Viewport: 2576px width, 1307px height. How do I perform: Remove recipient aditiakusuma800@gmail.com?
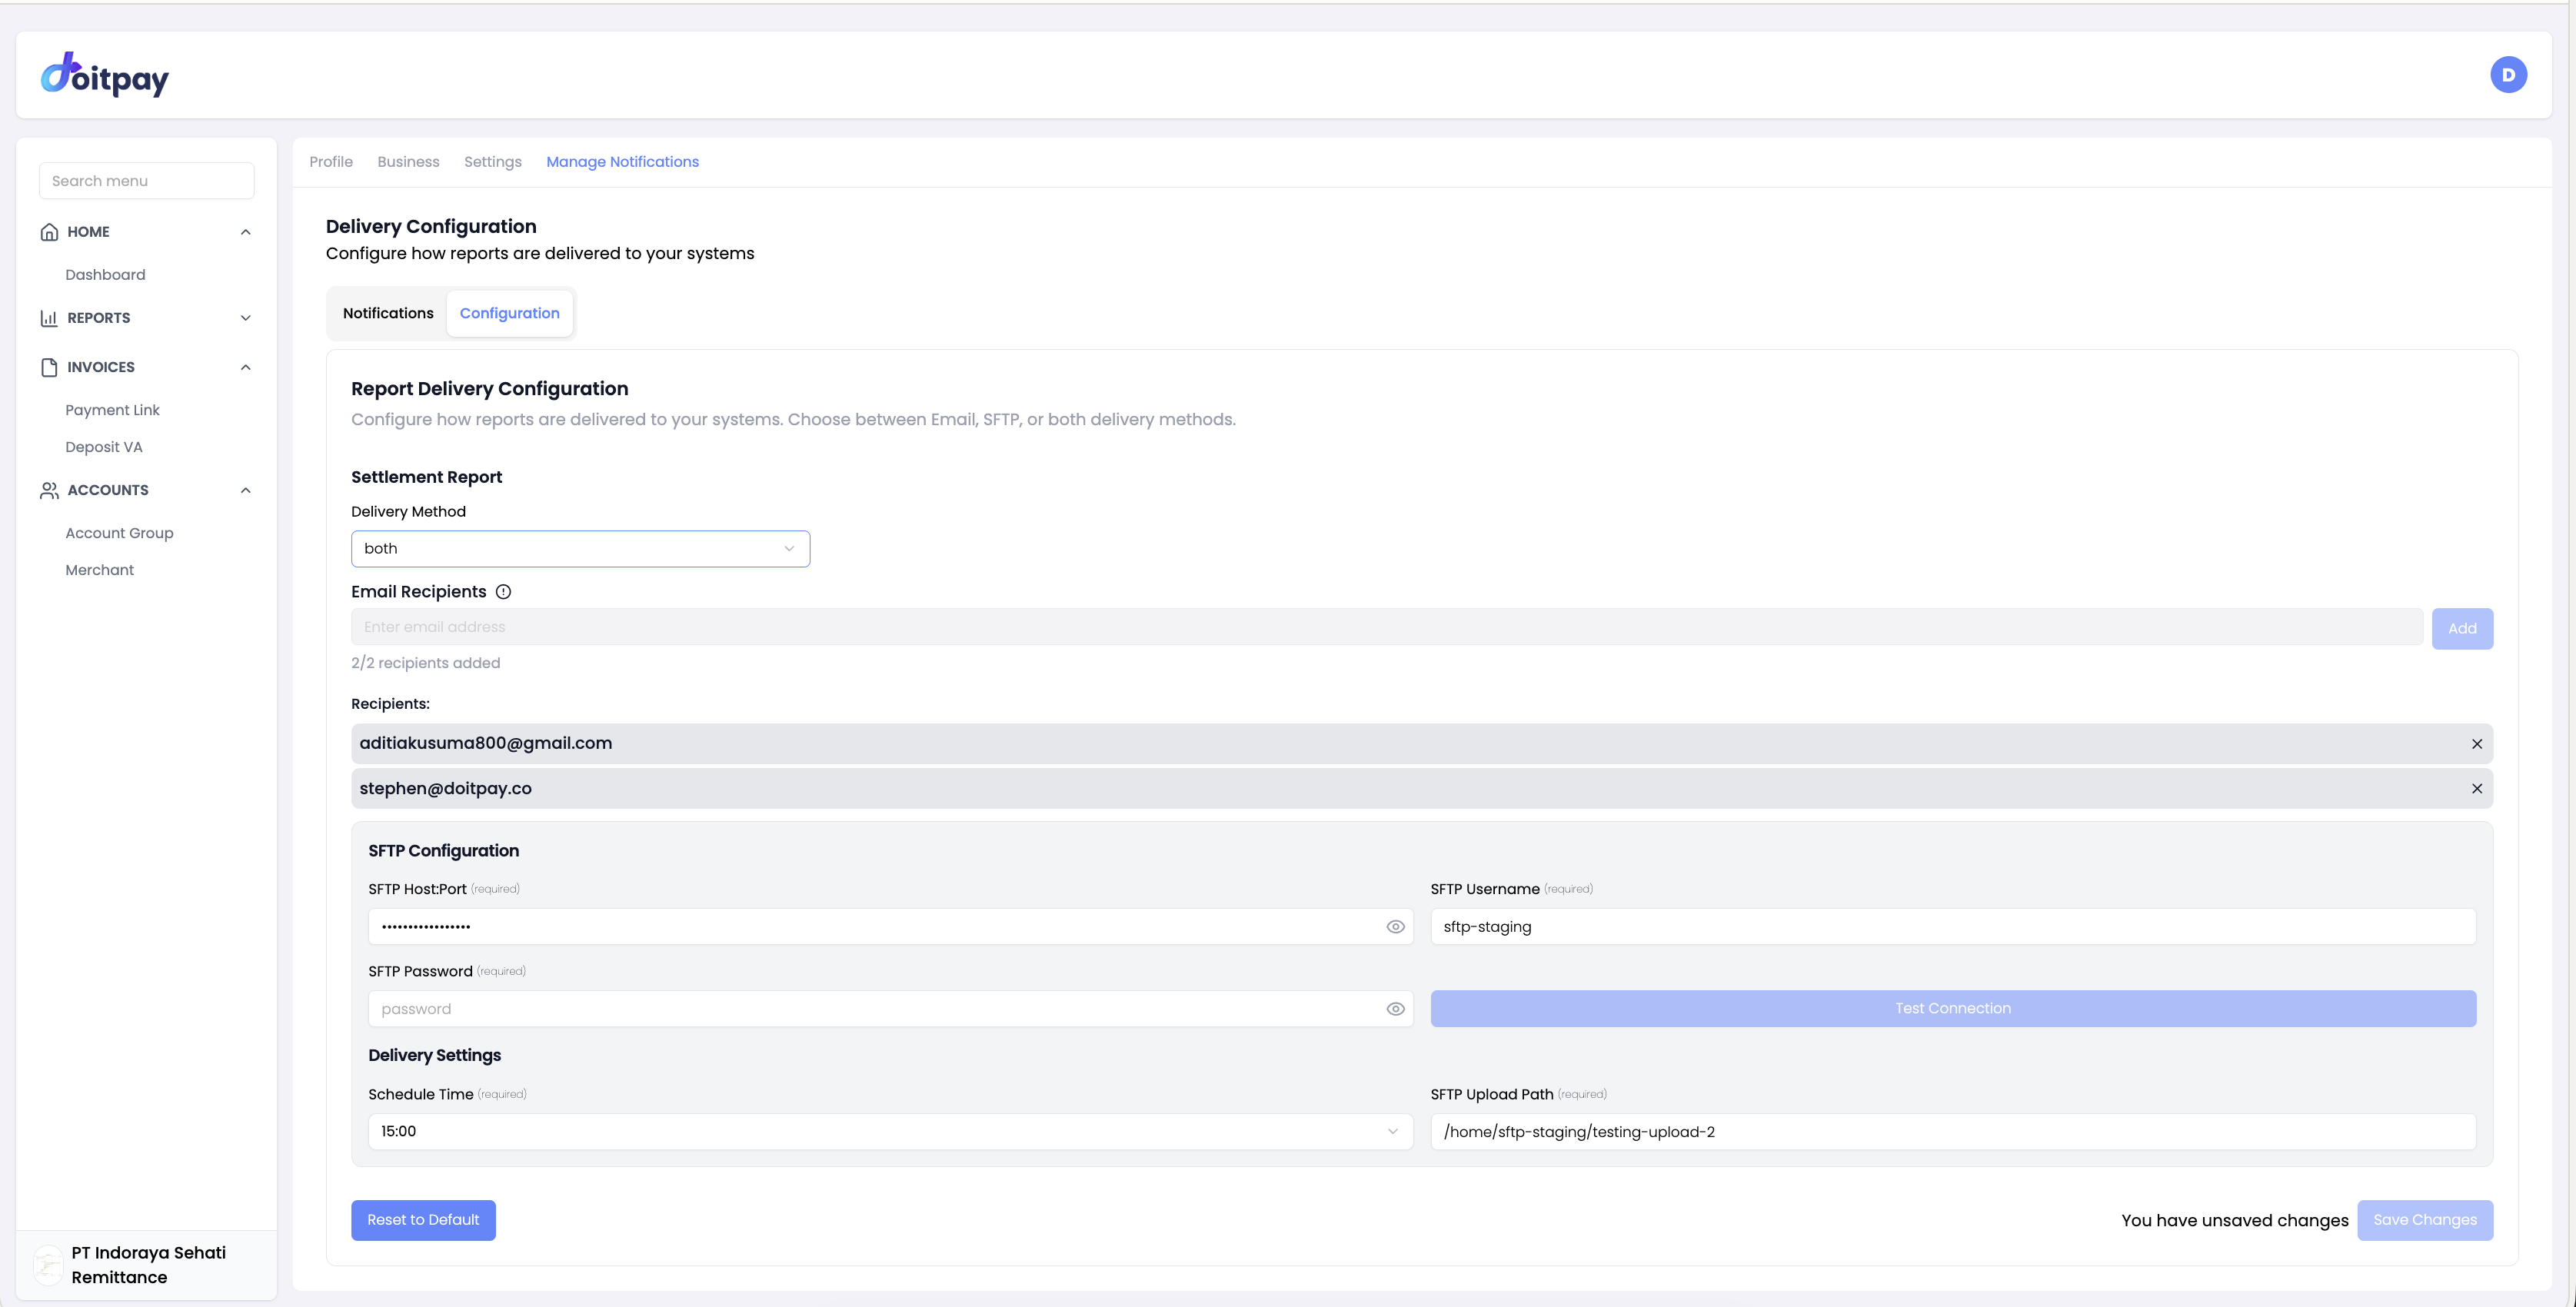2477,744
